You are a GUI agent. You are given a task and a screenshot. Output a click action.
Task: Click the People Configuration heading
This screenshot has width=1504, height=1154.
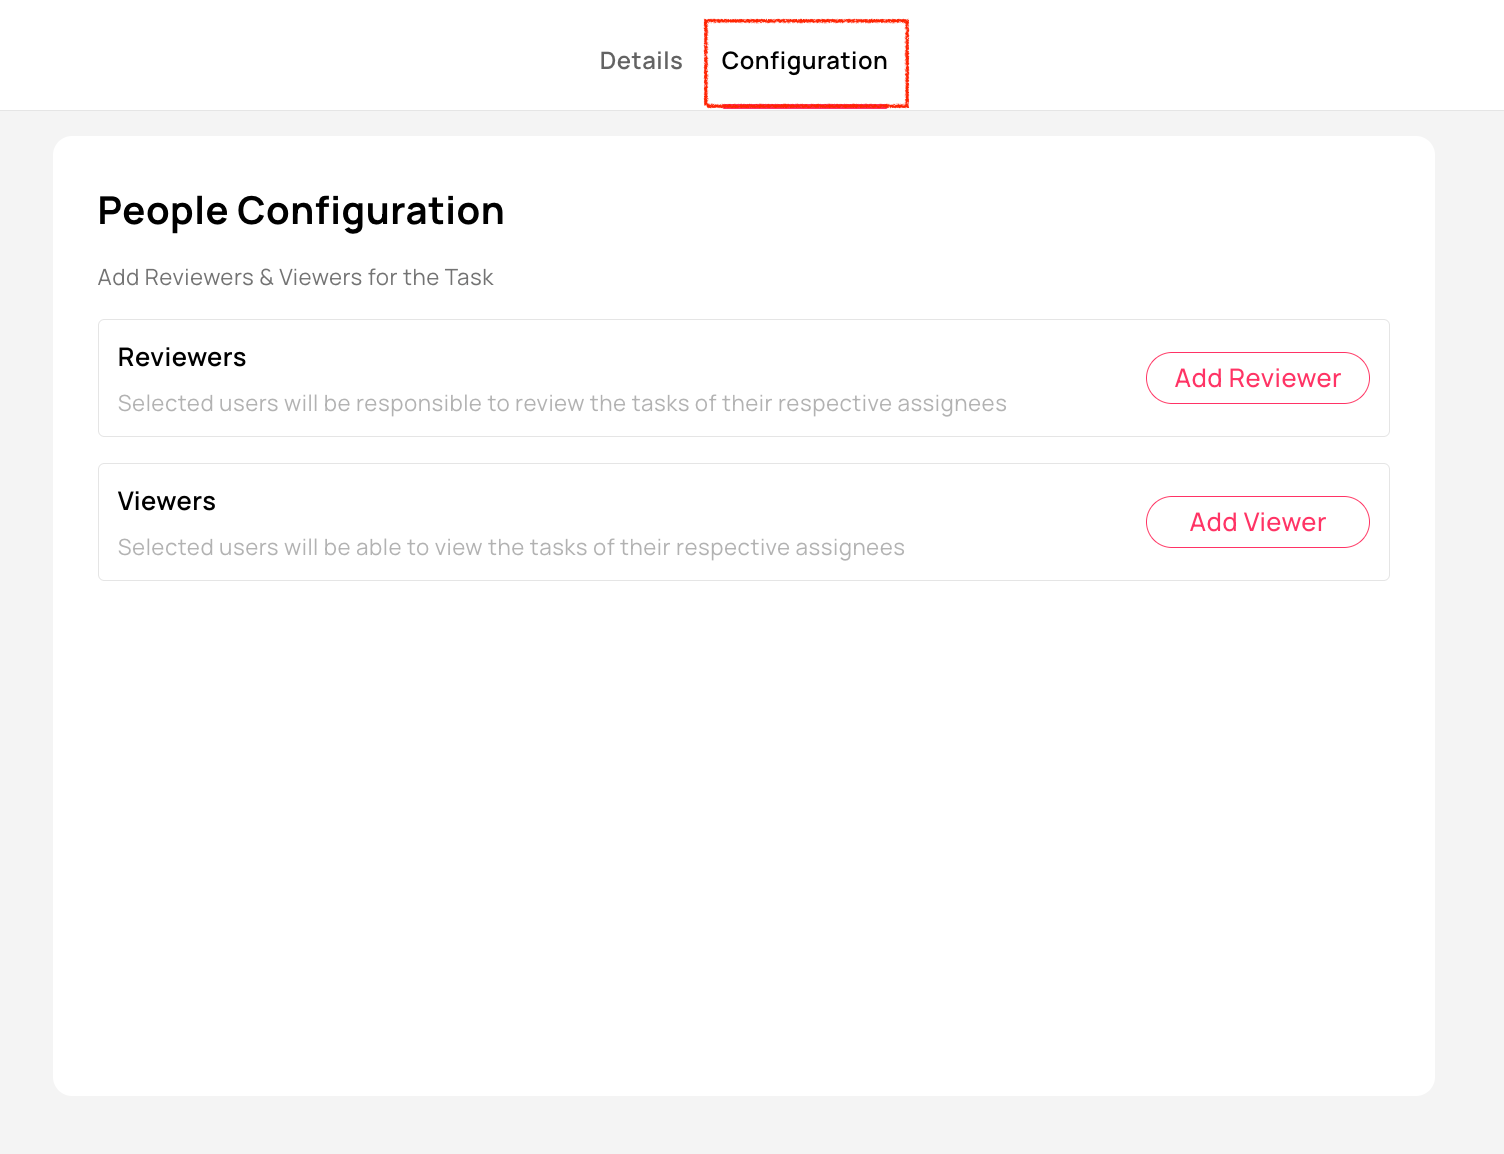(x=300, y=211)
